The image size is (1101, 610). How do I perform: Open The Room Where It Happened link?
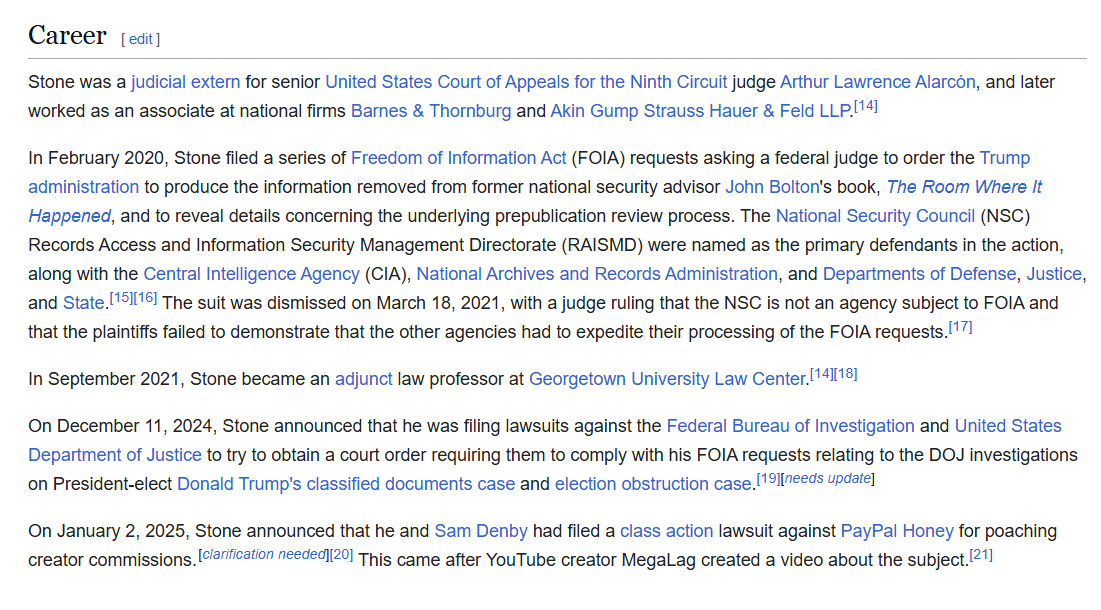click(964, 187)
